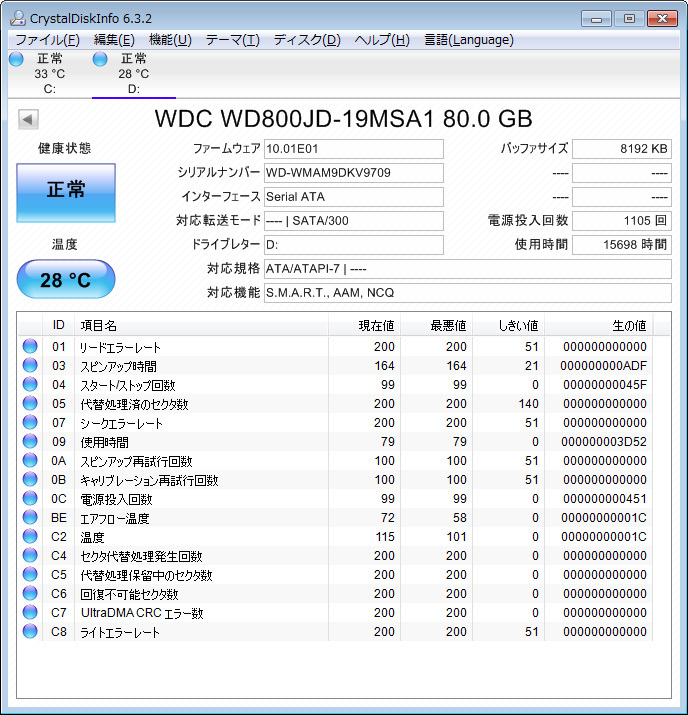Select worst value 58 in エアフロー温度 row

pyautogui.click(x=460, y=518)
